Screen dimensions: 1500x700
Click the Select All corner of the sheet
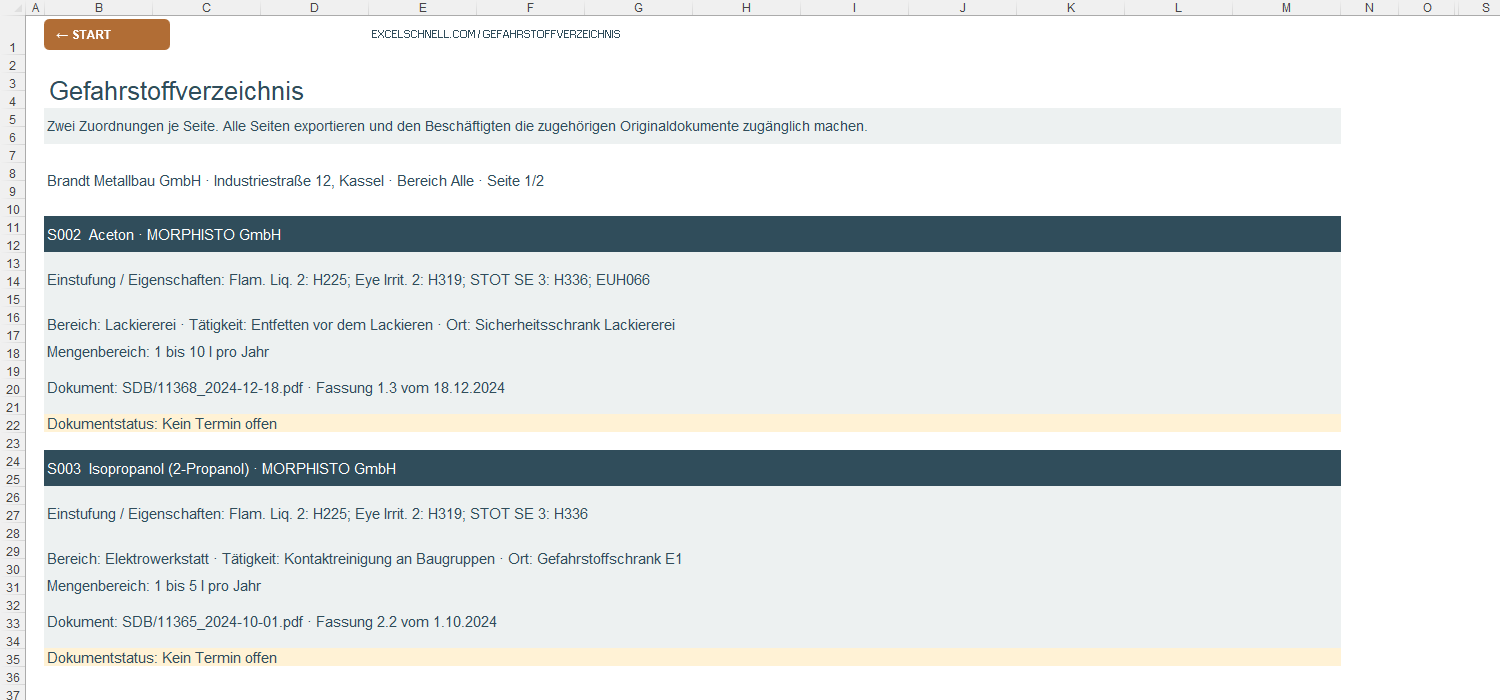click(x=13, y=8)
